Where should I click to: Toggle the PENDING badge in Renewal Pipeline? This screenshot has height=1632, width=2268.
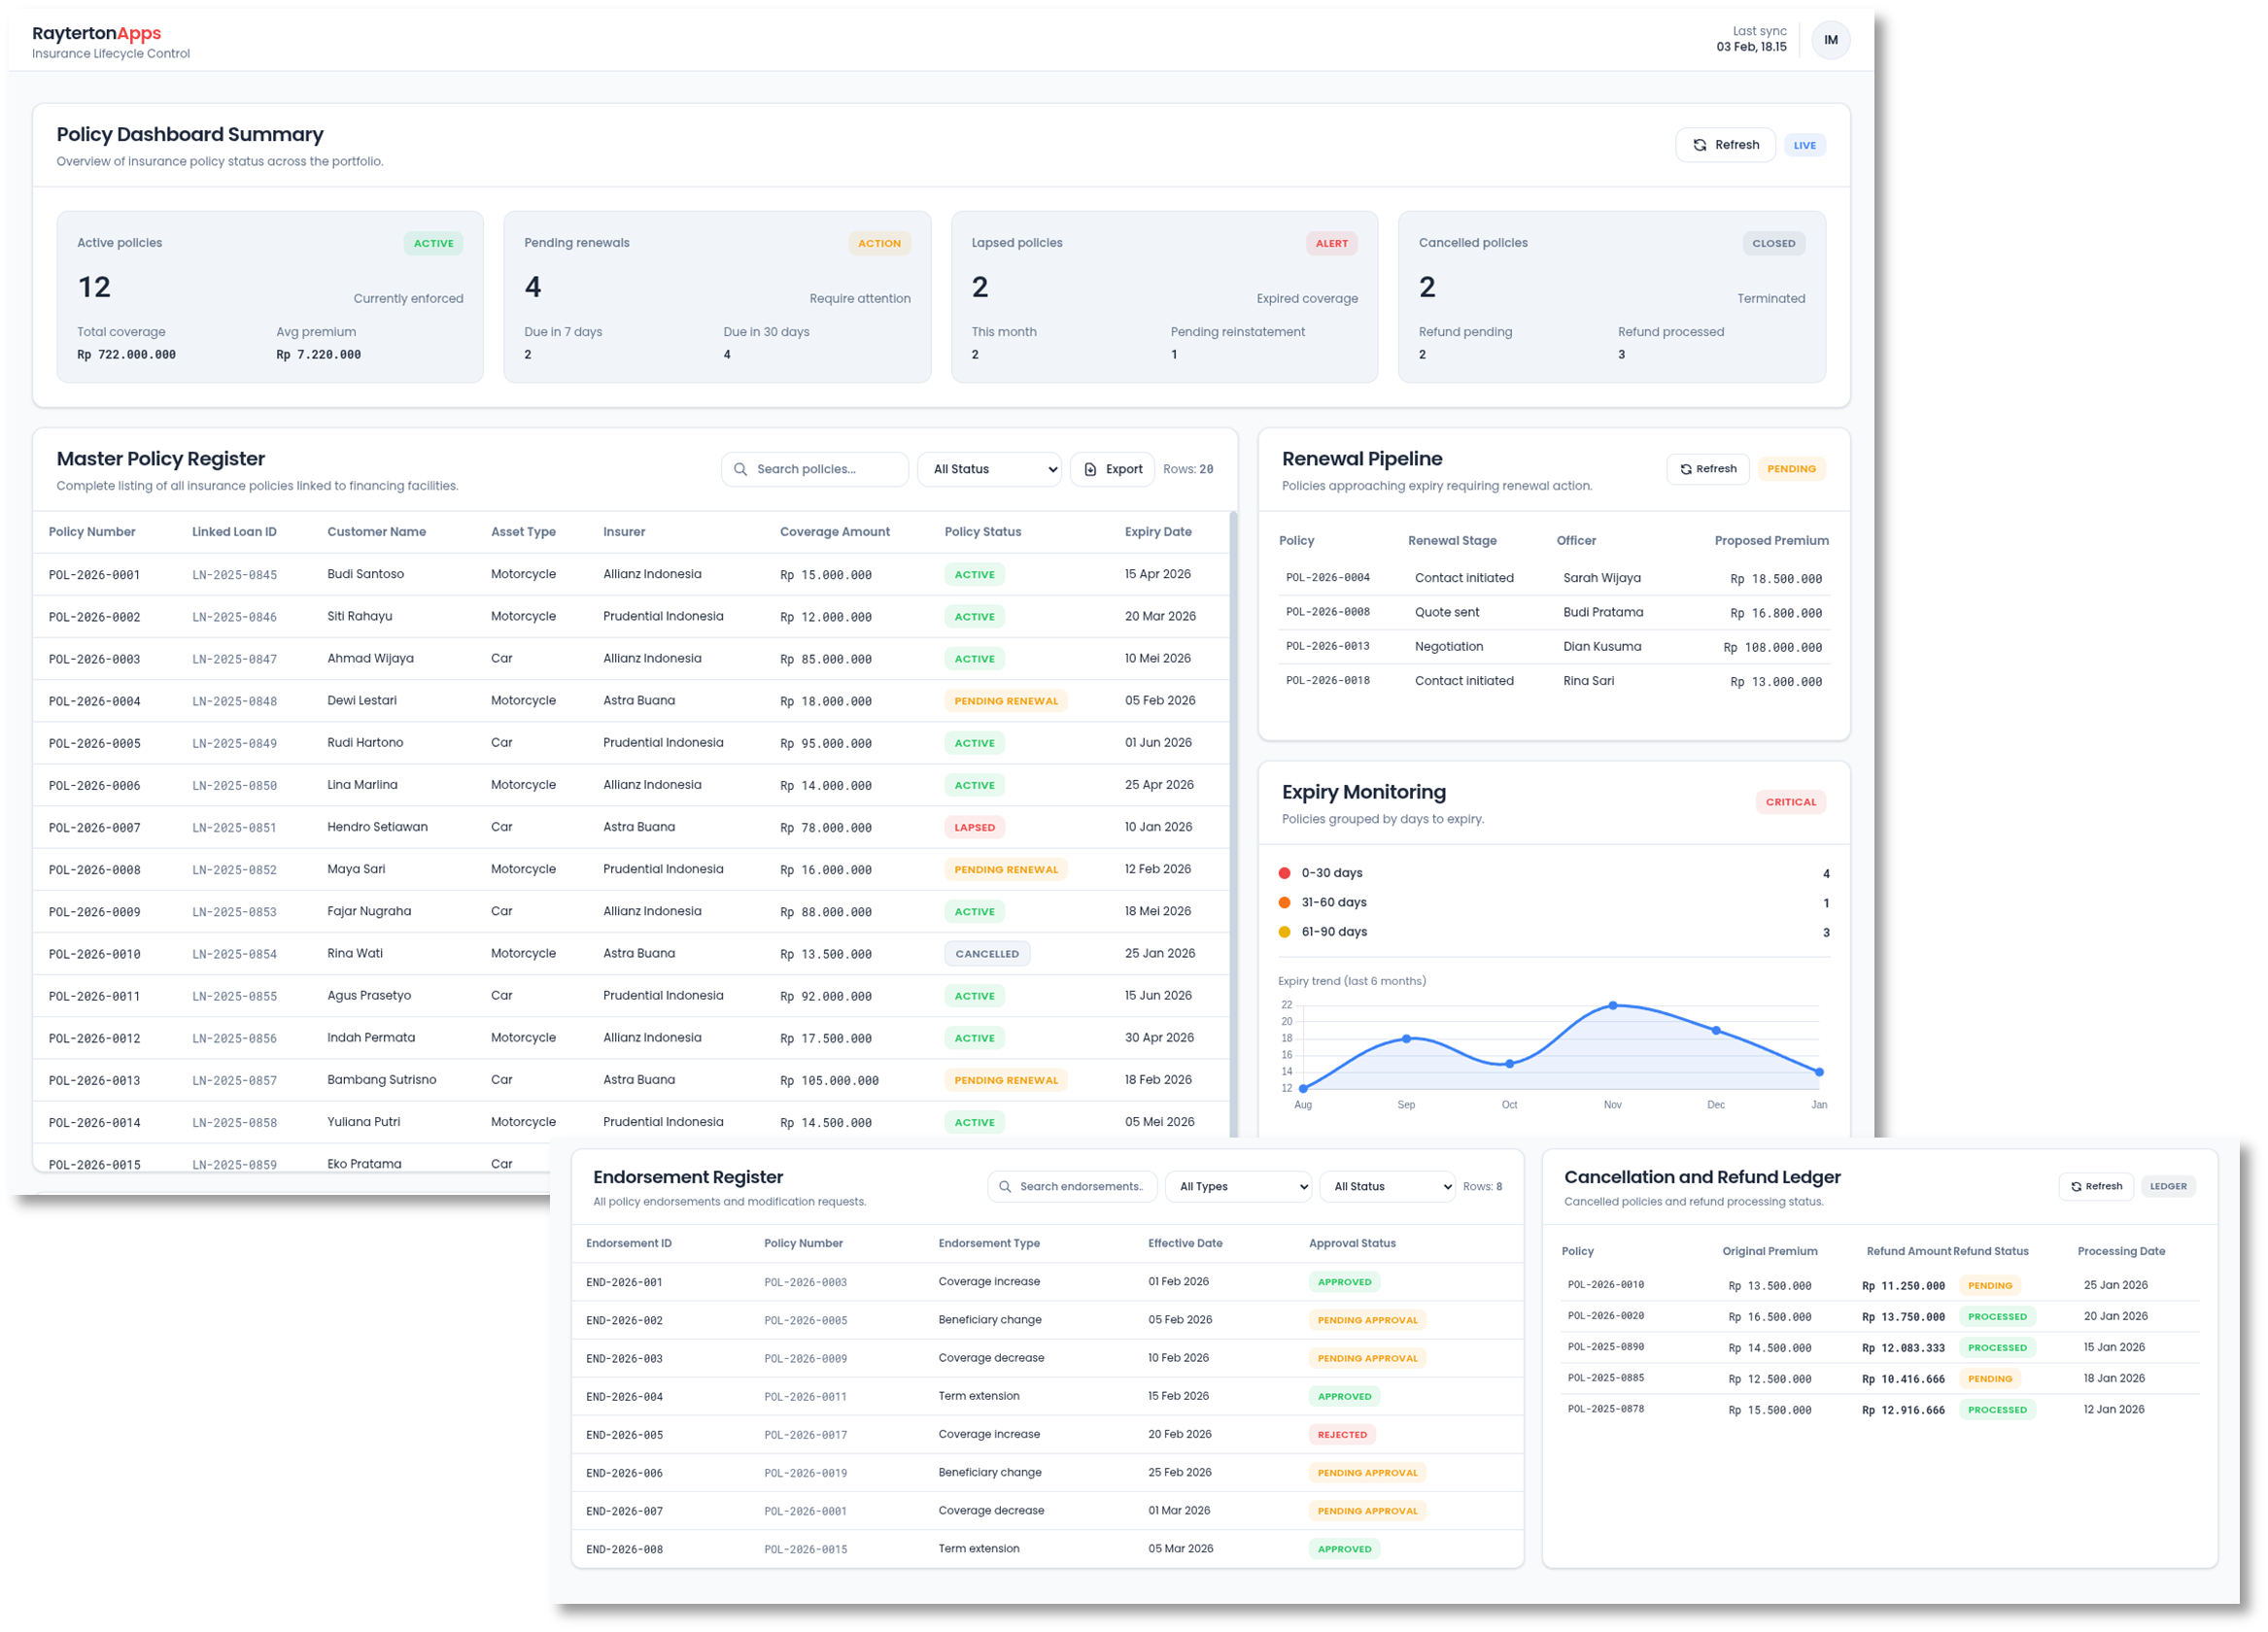click(1792, 468)
